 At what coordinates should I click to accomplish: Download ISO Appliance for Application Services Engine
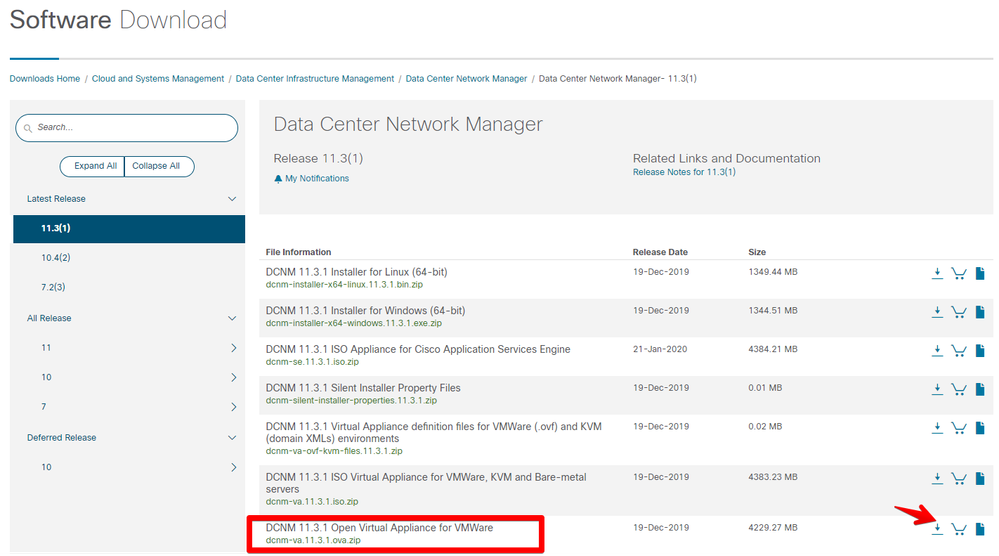(x=937, y=350)
